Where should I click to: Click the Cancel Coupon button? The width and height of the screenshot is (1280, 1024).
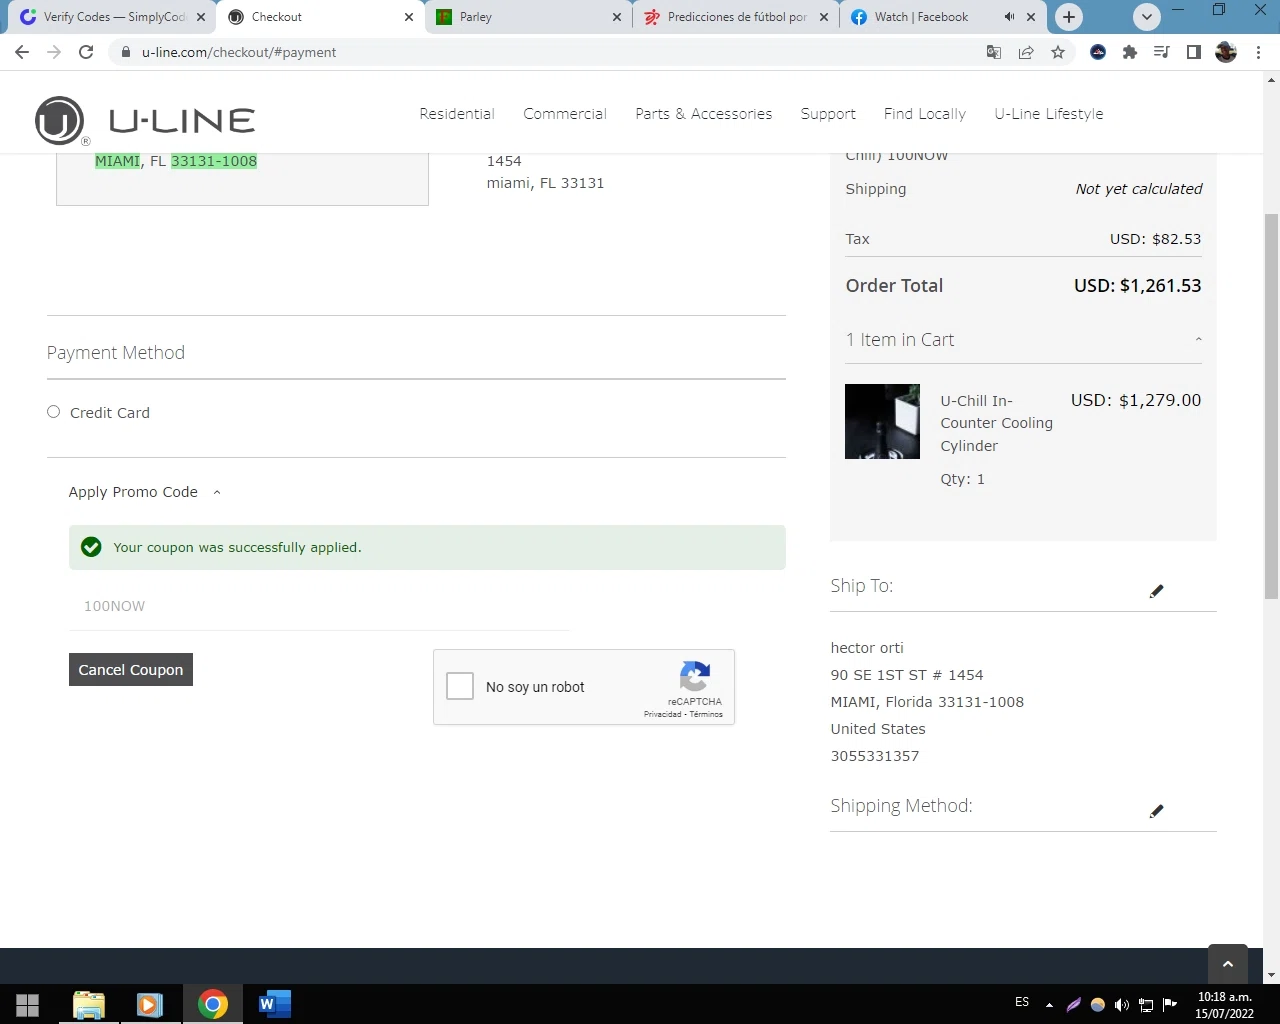click(131, 670)
